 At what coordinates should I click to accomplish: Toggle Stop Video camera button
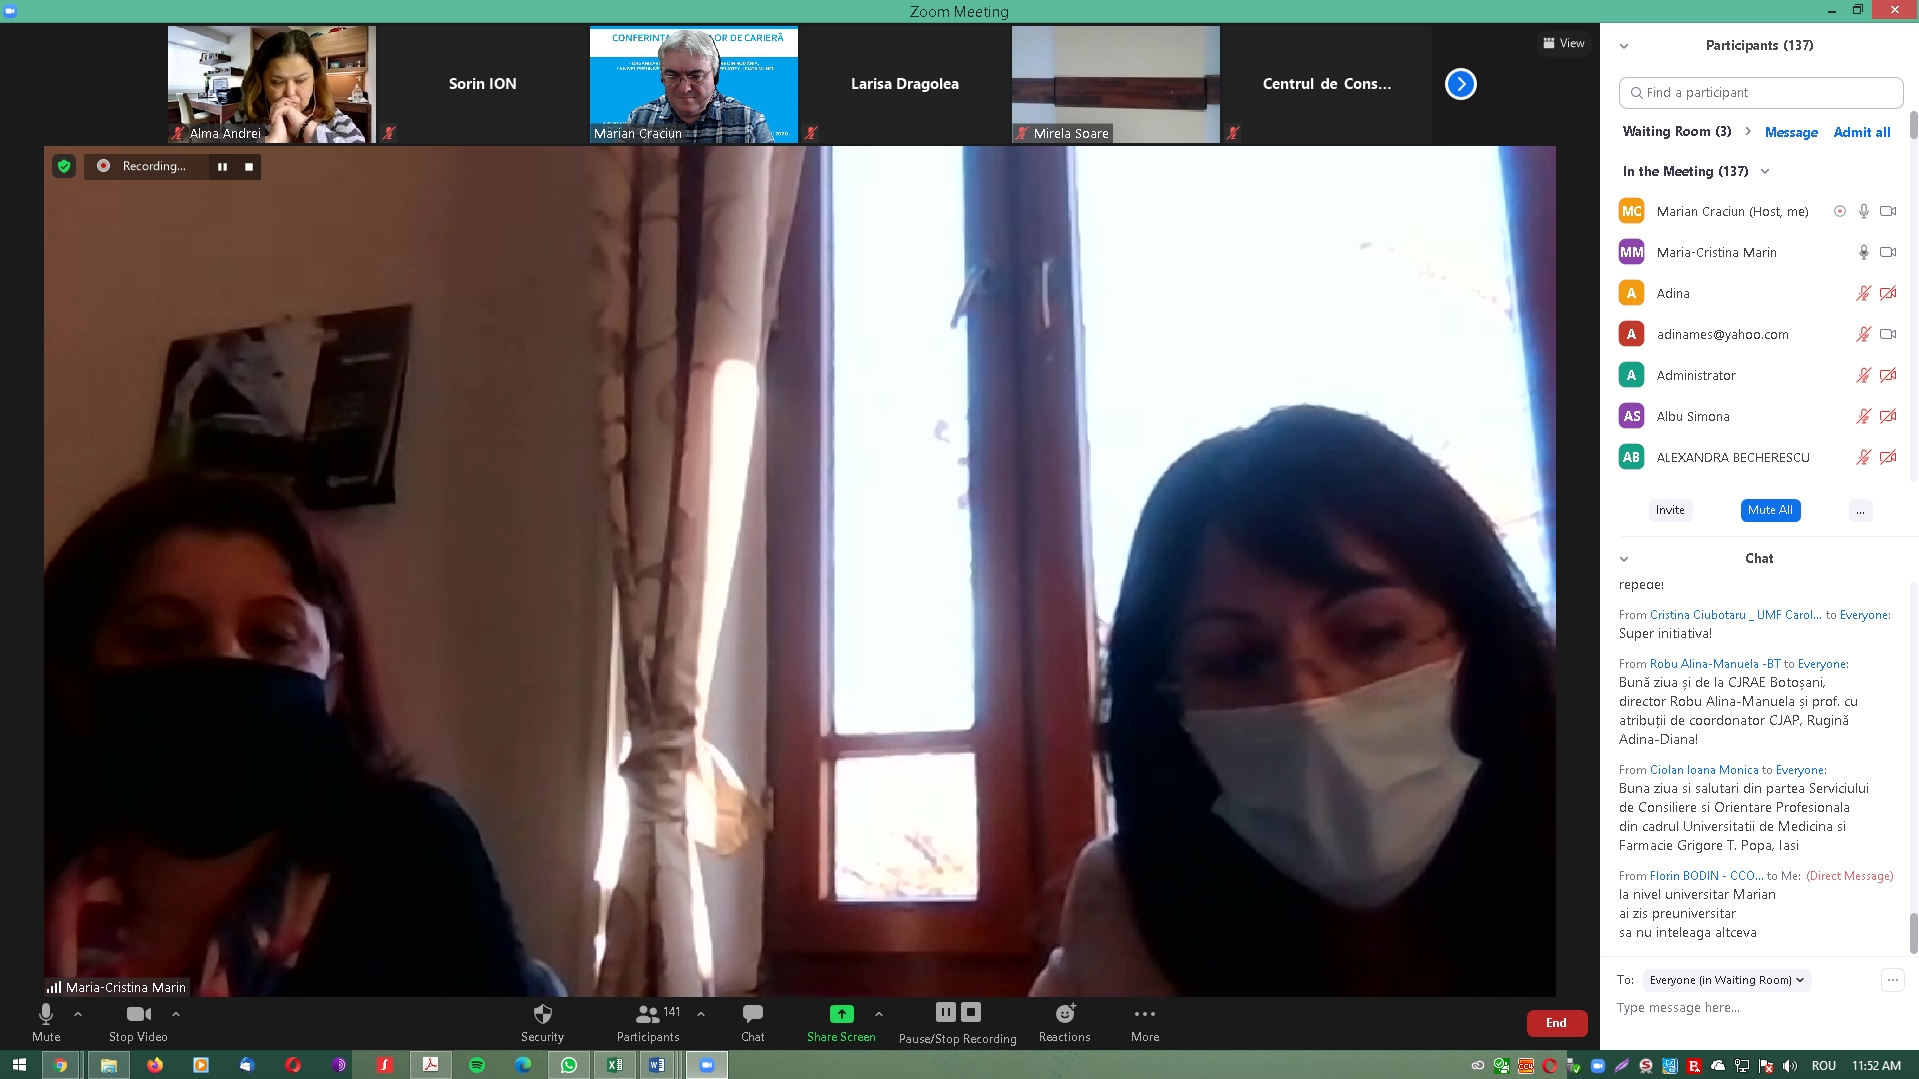[x=139, y=1022]
